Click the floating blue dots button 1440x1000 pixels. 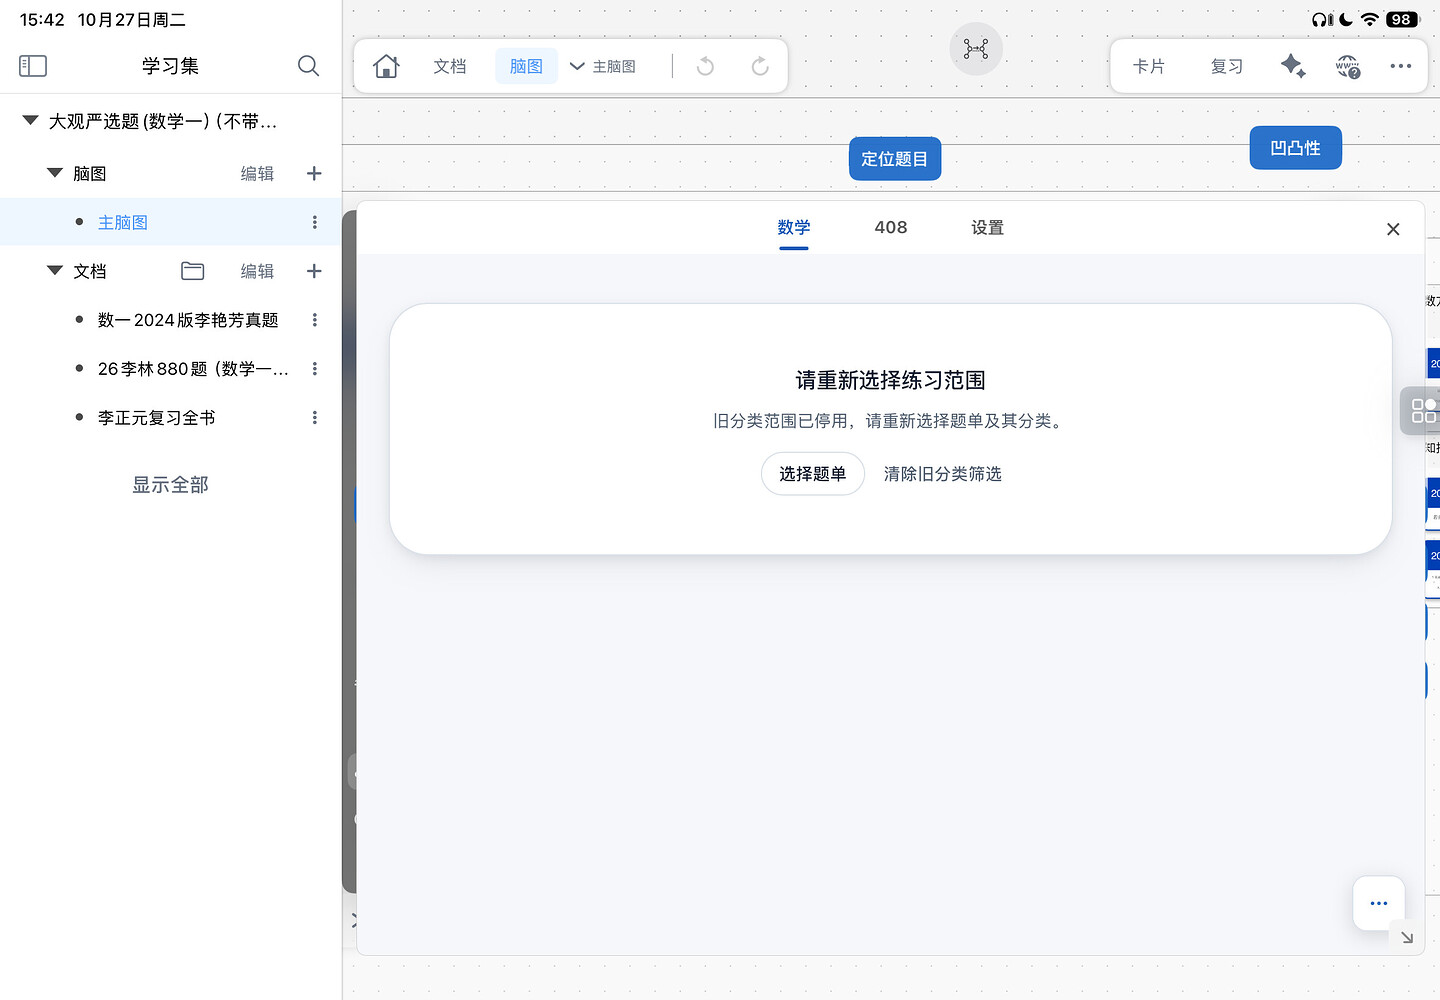[1379, 903]
